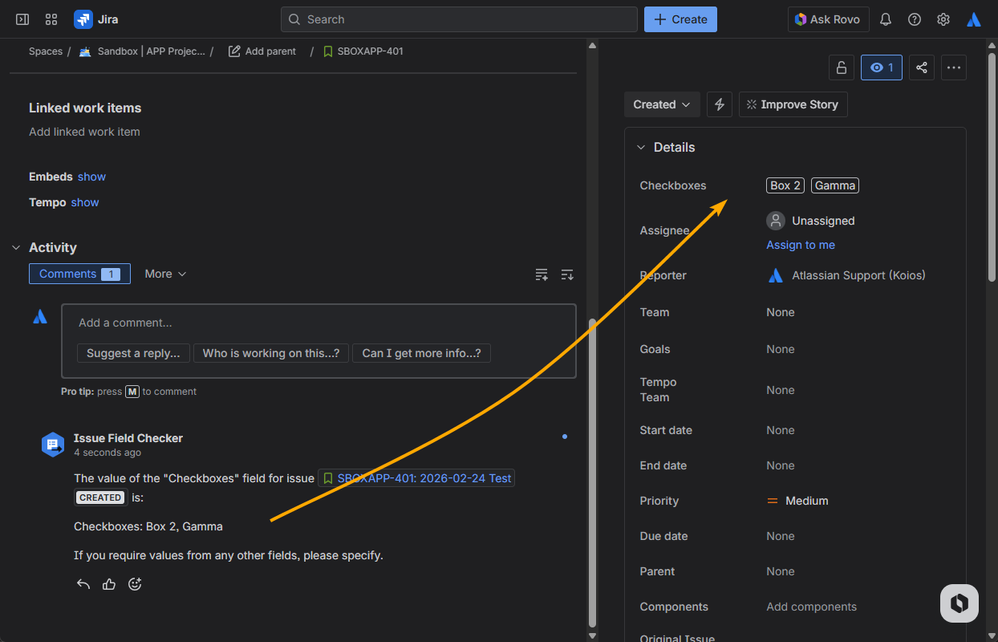Image resolution: width=998 pixels, height=642 pixels.
Task: Click the unread blue dot on comment
Action: (565, 436)
